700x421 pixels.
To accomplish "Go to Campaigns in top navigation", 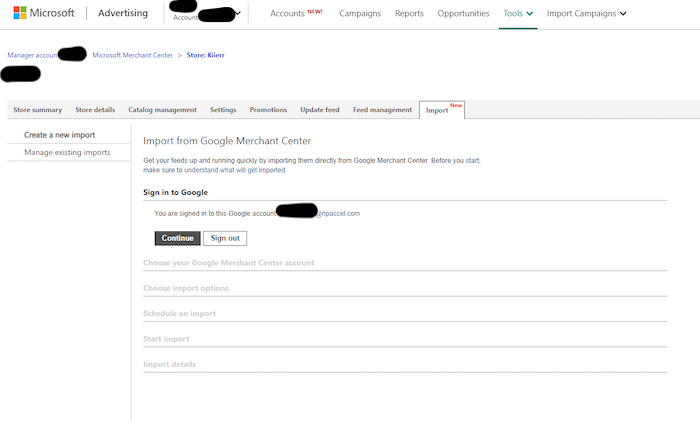I will tap(360, 13).
